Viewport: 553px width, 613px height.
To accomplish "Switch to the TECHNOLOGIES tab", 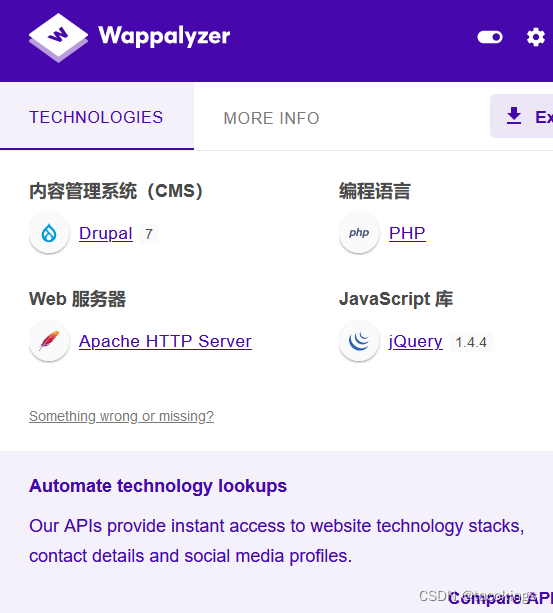I will pos(97,117).
